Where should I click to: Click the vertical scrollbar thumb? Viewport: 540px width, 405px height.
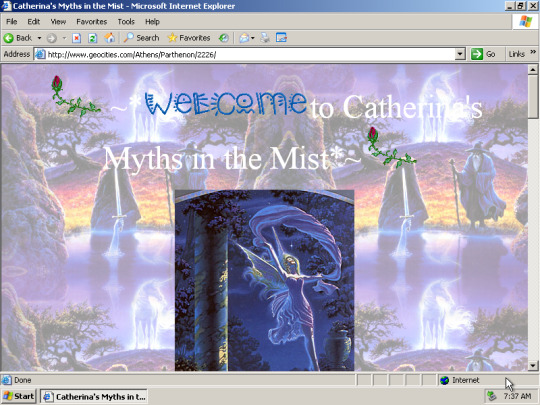click(533, 97)
